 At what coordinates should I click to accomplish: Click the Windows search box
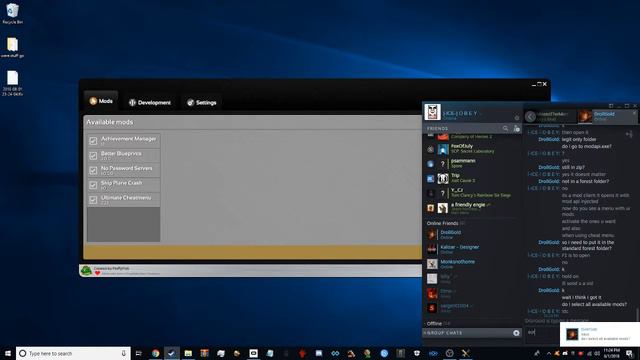pyautogui.click(x=73, y=353)
